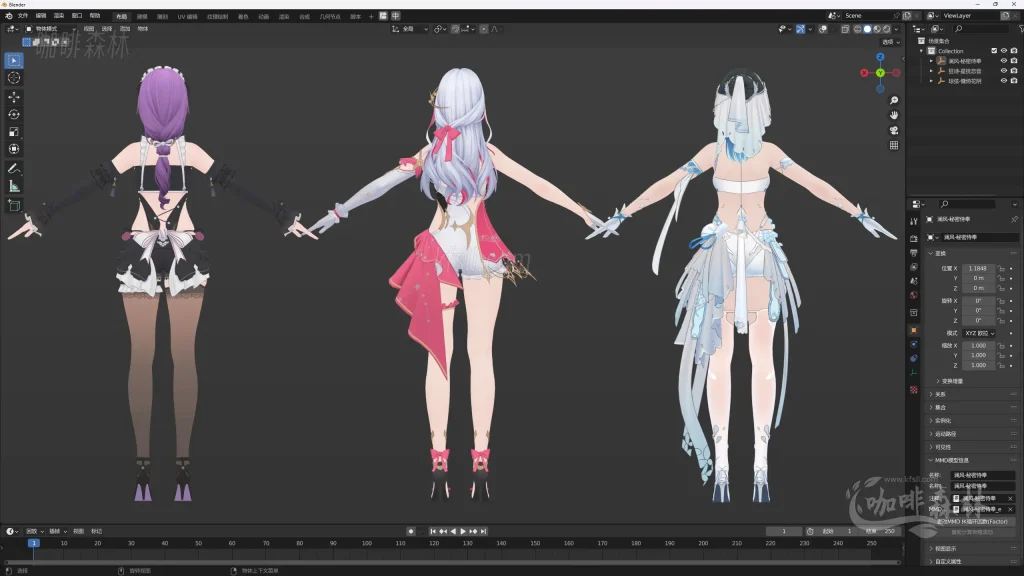The width and height of the screenshot is (1024, 576).
Task: Click the green Y axis gizmo
Action: tap(880, 73)
